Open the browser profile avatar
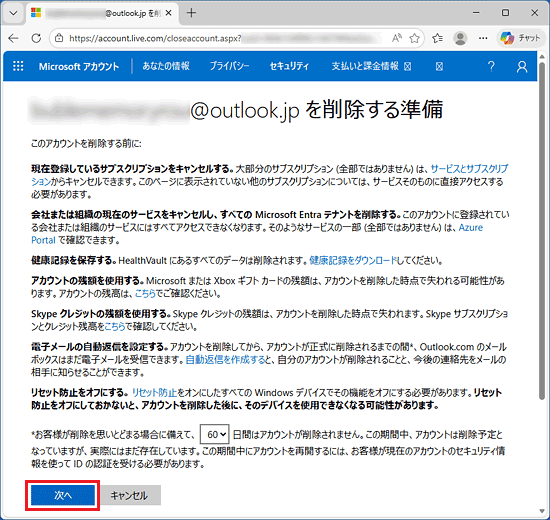This screenshot has width=550, height=520. coord(460,38)
